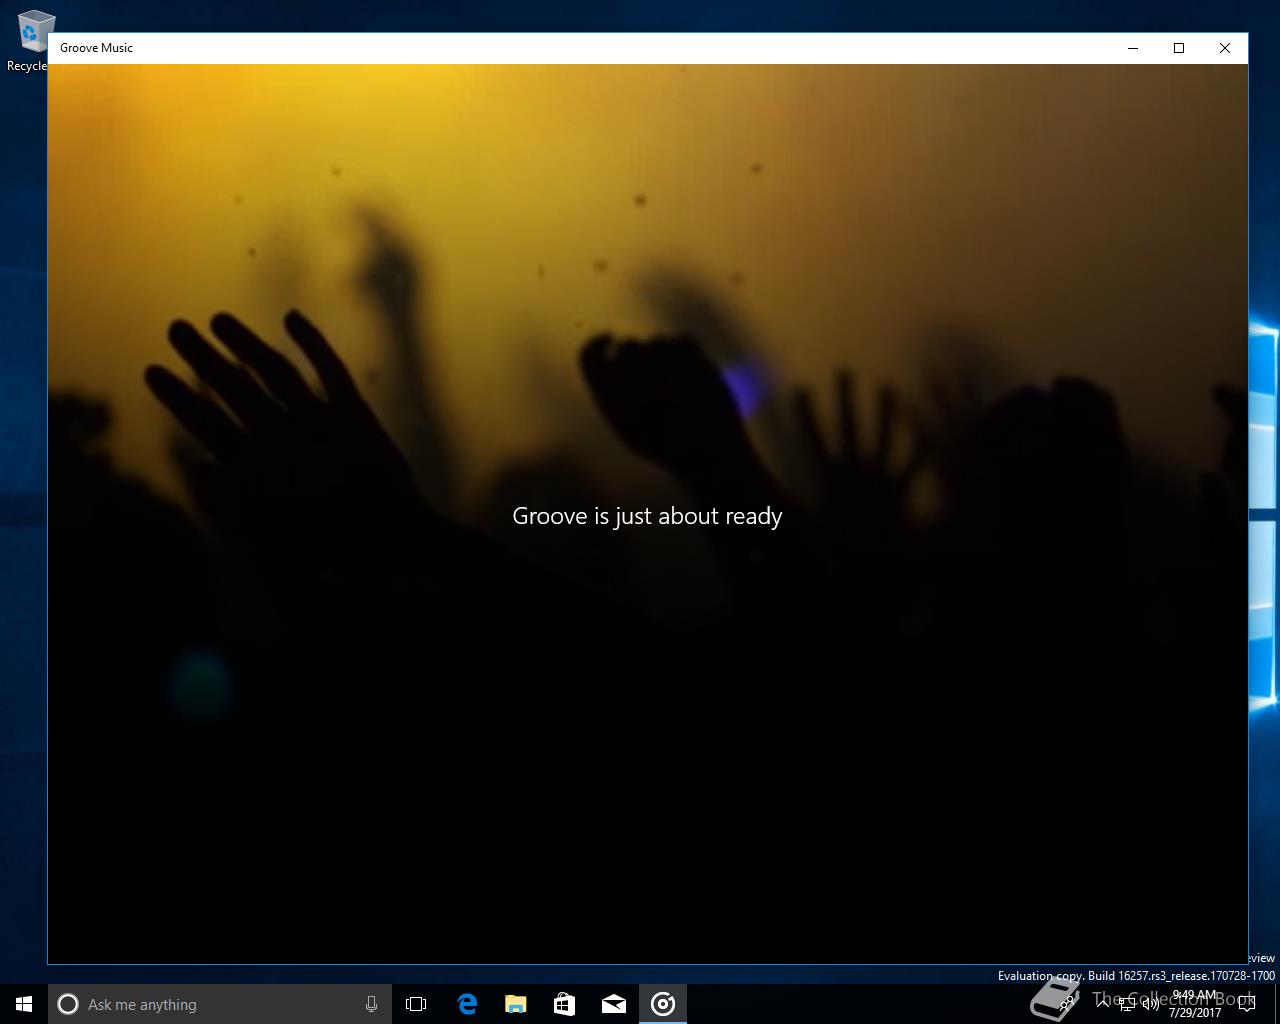Open the network status tray icon

point(1127,1004)
